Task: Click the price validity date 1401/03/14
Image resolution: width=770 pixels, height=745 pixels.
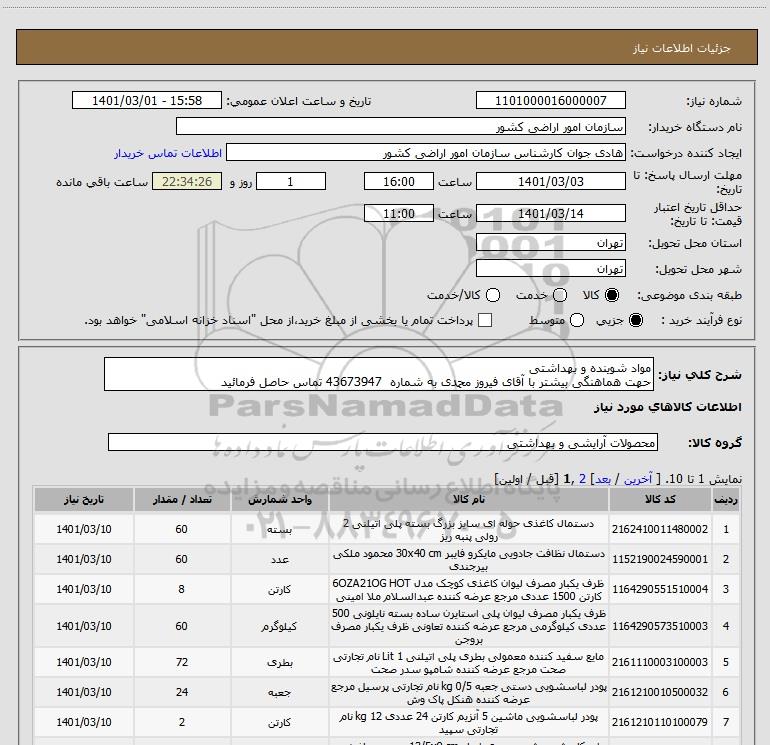Action: click(x=550, y=213)
